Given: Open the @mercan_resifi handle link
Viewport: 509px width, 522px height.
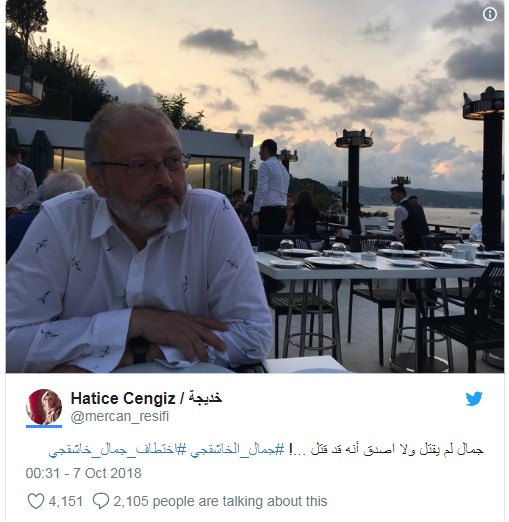Looking at the screenshot, I should 120,417.
